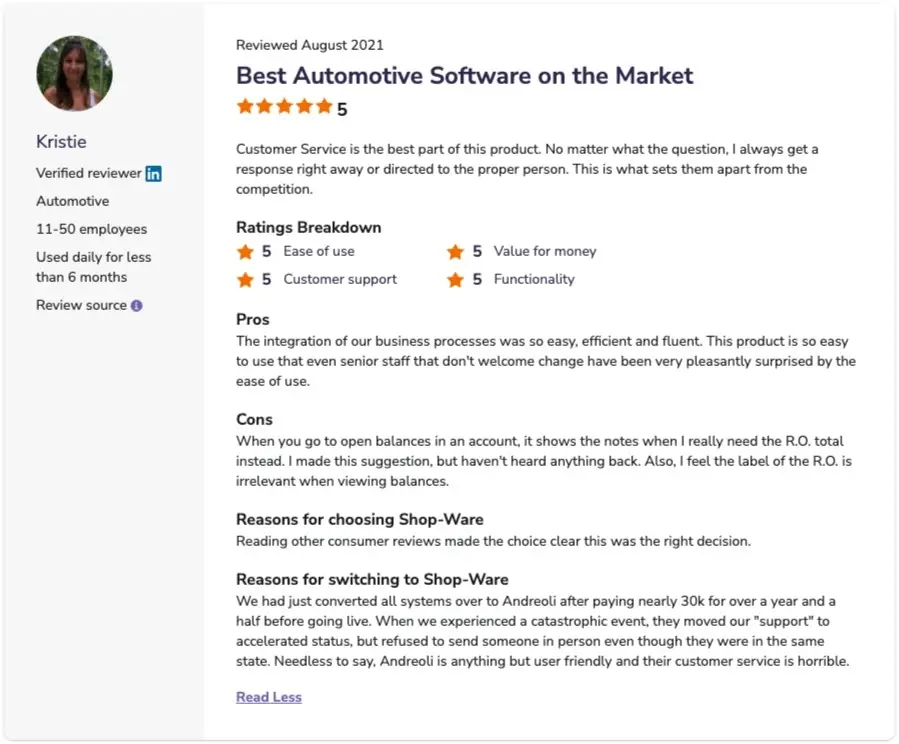Open Kristie's profile photo
Image resolution: width=899 pixels, height=744 pixels.
tap(74, 73)
